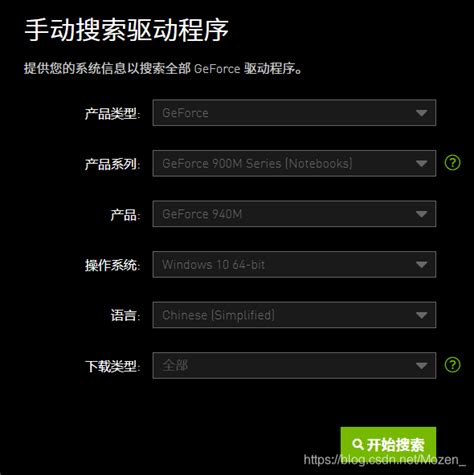This screenshot has height=475, width=474.
Task: Open the Windows 10 64-bit selector
Action: 294,264
